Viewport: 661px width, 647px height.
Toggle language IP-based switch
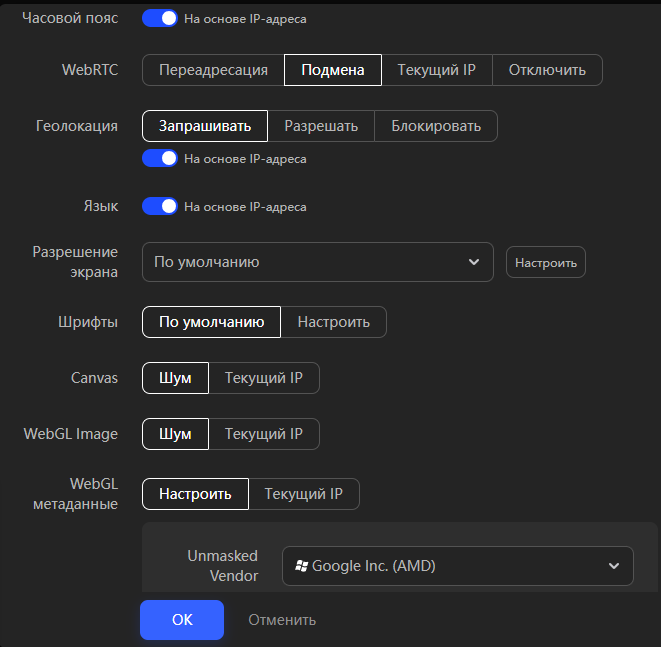[x=160, y=206]
